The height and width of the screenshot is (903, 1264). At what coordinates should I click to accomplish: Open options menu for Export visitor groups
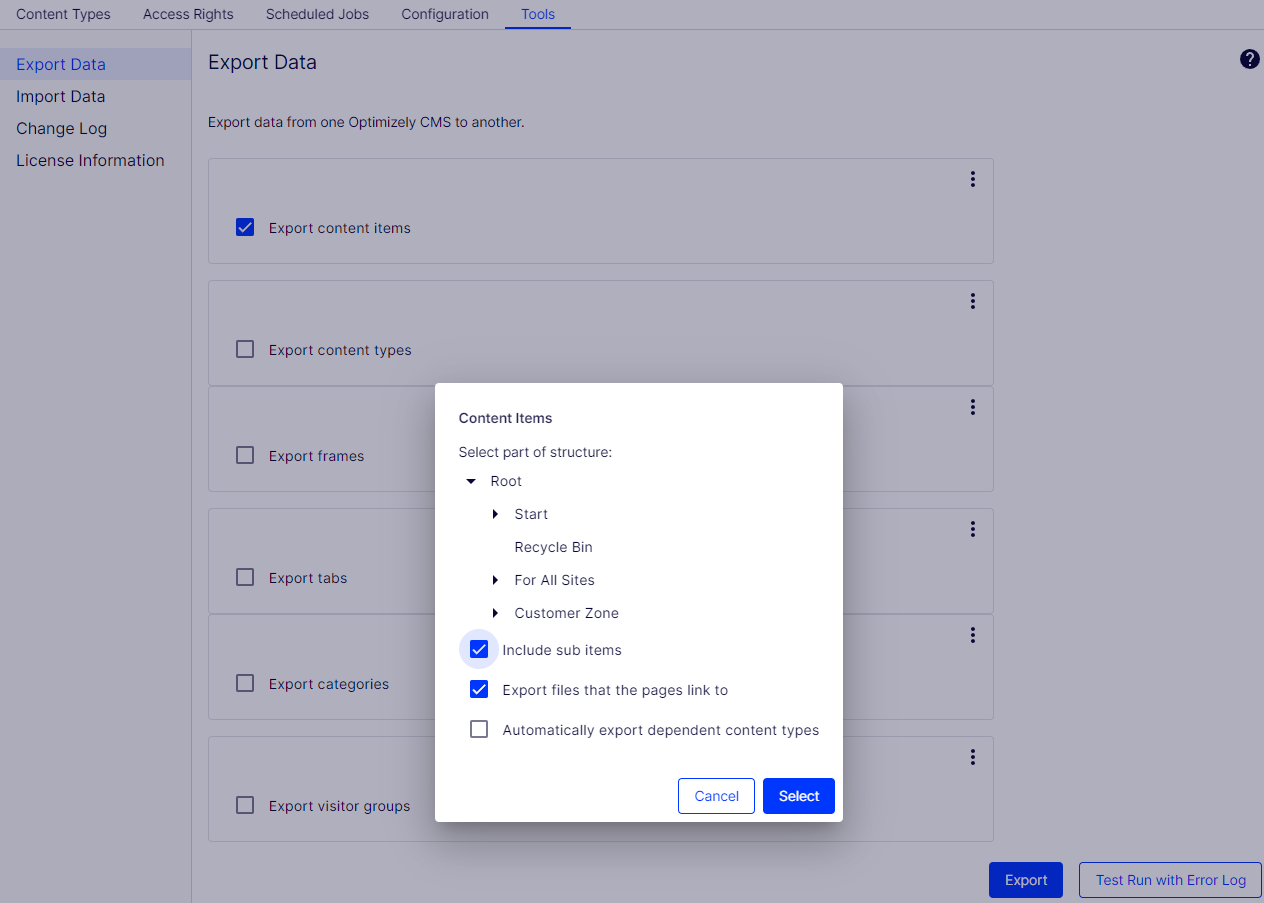972,757
